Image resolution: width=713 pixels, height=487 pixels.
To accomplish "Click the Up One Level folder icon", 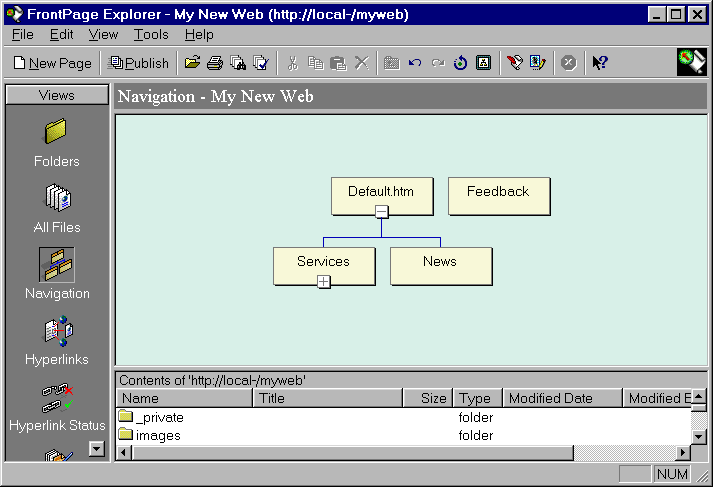I will [392, 63].
